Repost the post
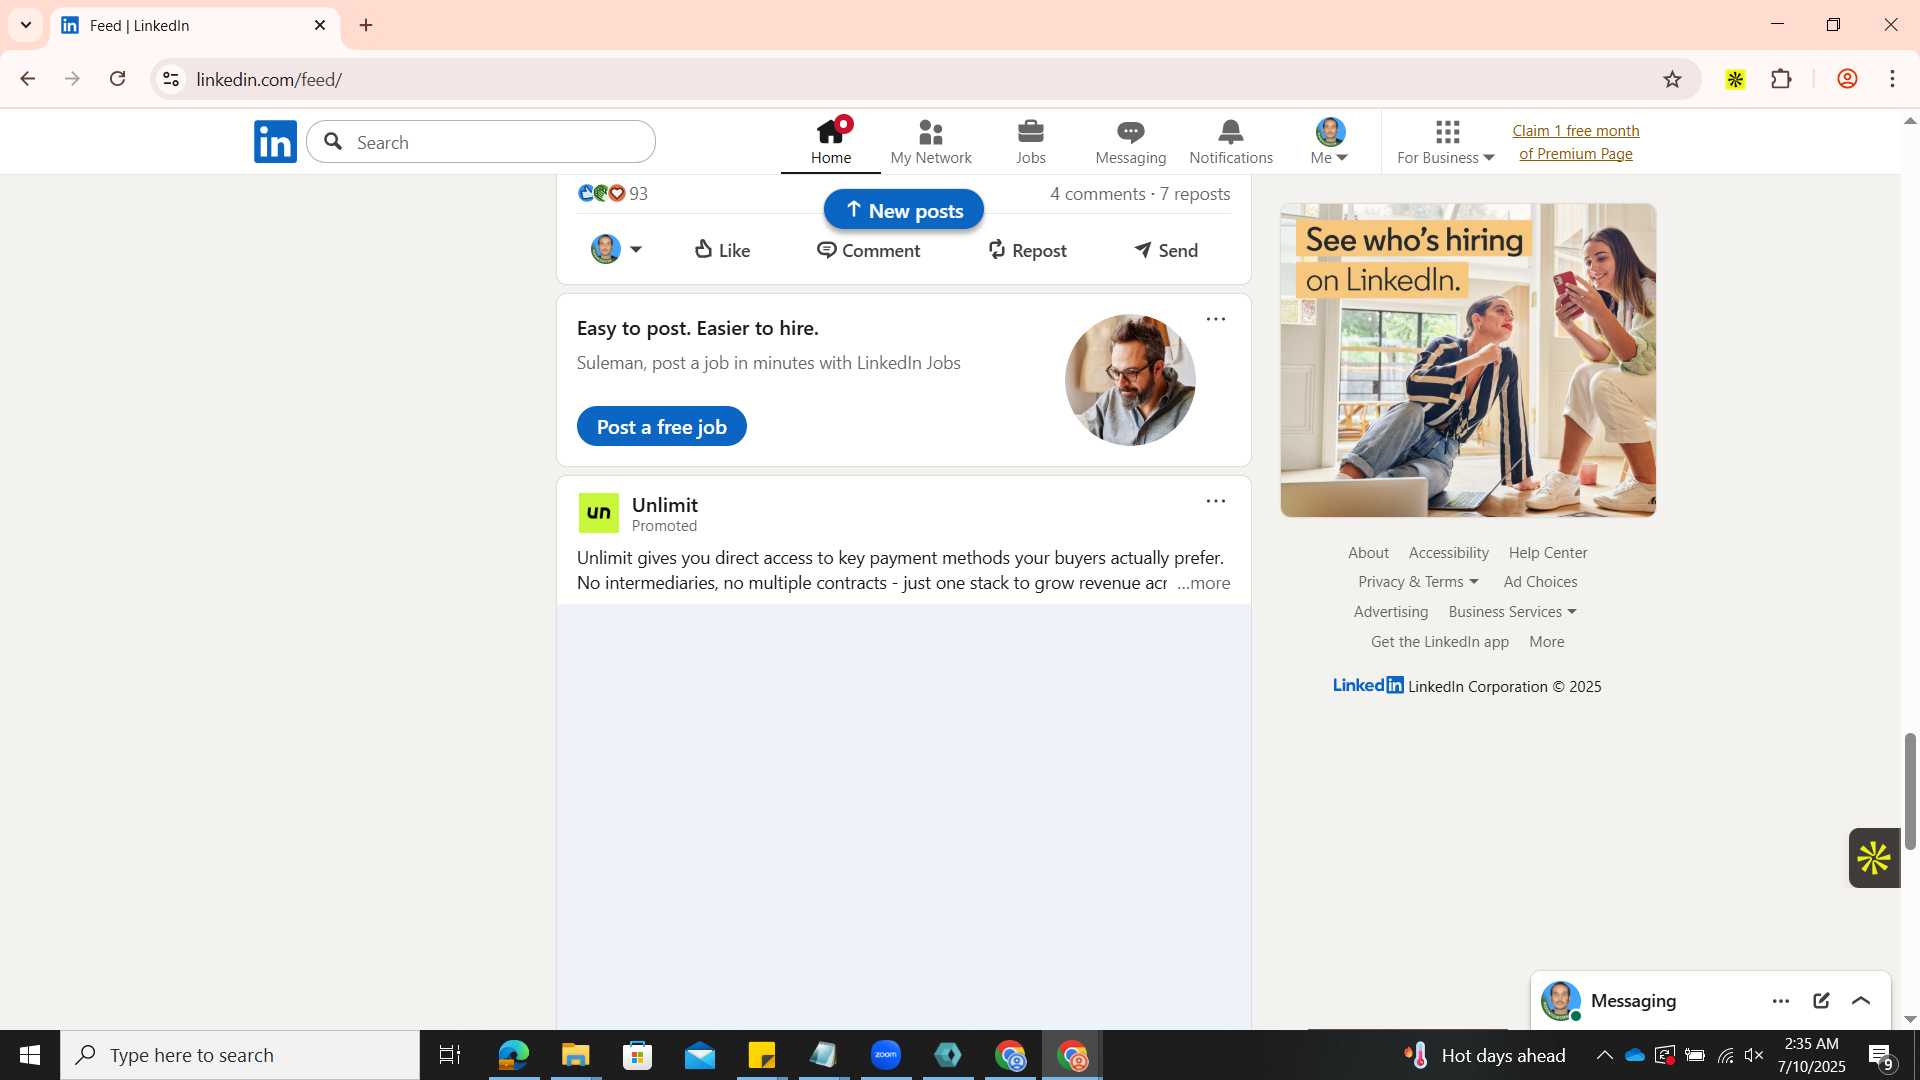The image size is (1920, 1080). point(1027,250)
